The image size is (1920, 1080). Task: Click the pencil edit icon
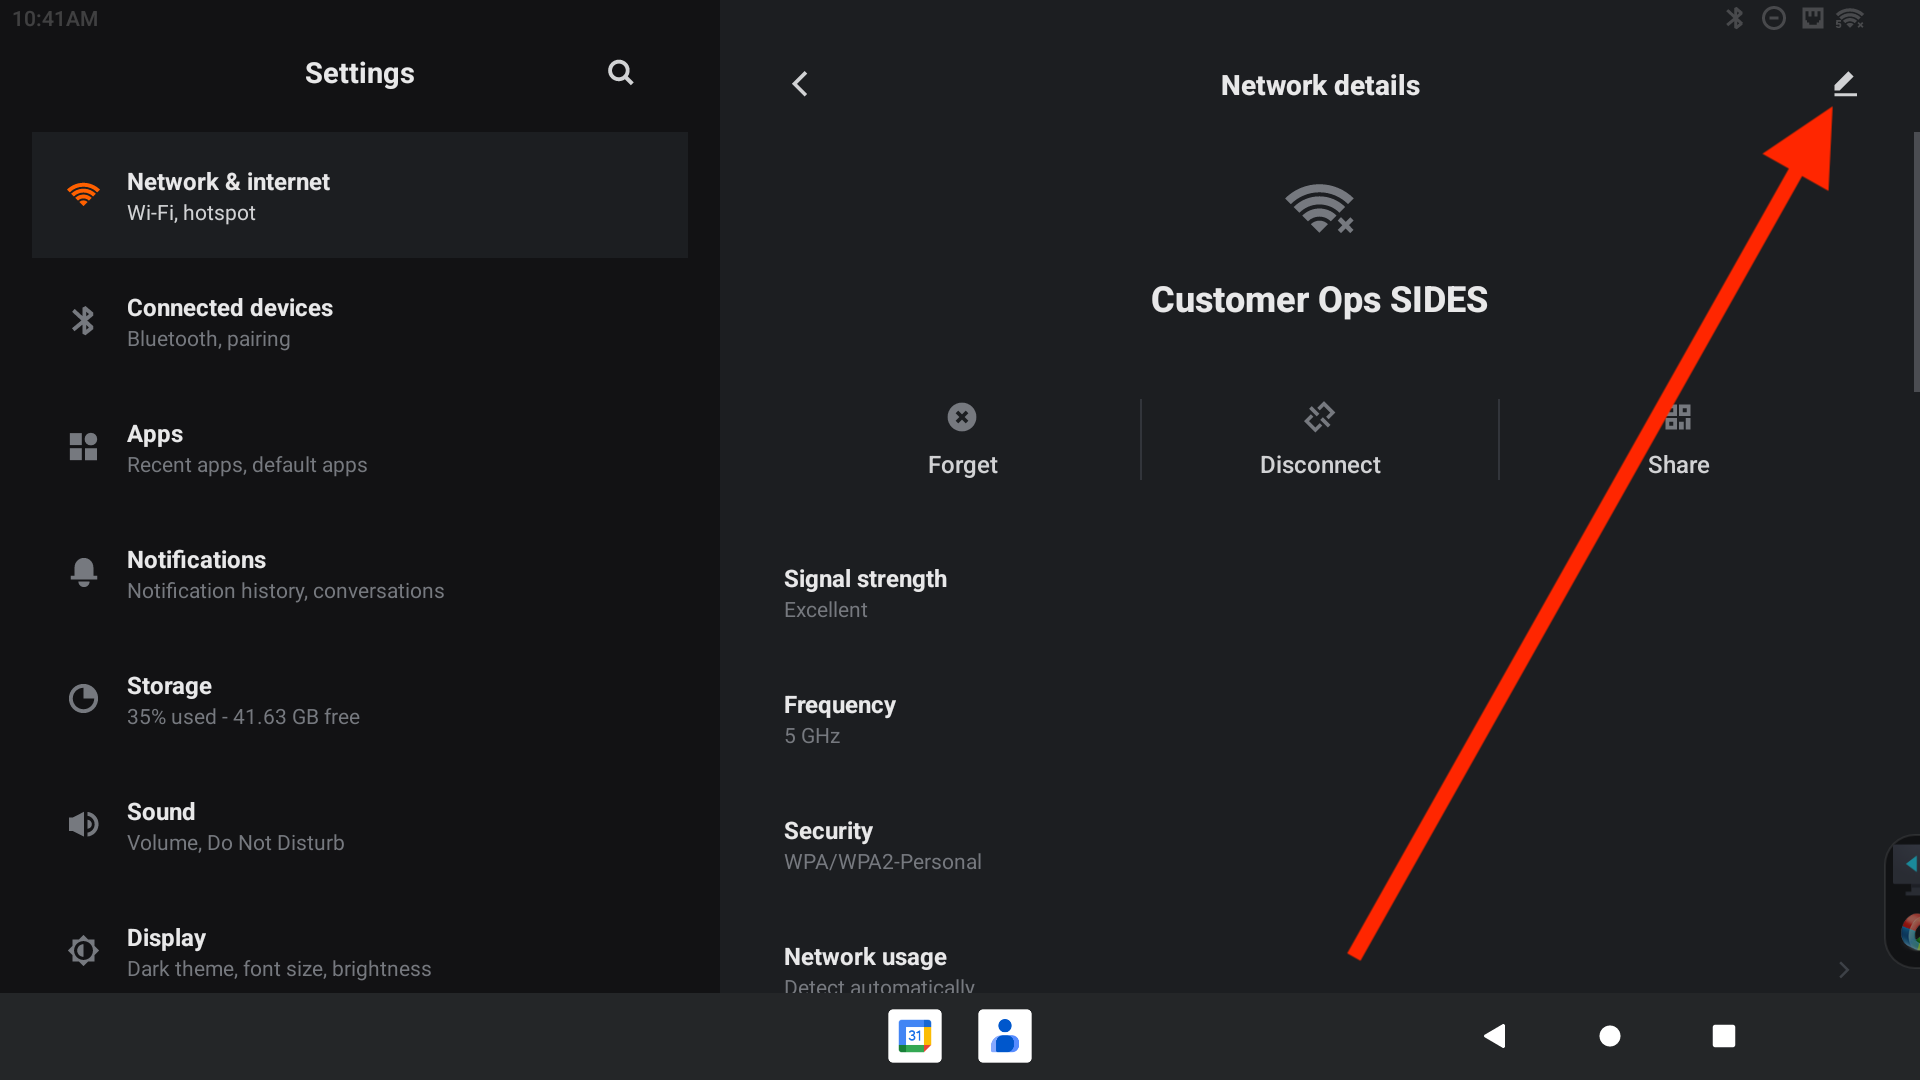pyautogui.click(x=1844, y=85)
